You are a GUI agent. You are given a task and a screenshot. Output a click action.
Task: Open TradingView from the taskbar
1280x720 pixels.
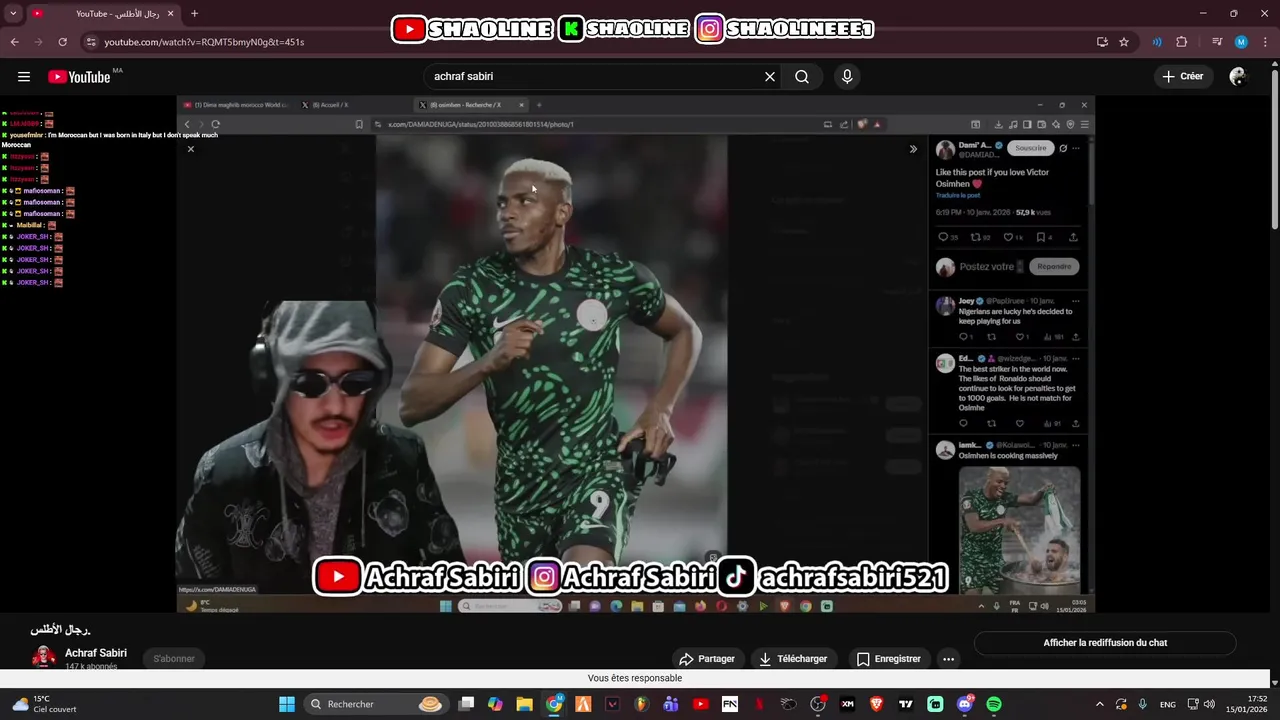(906, 704)
